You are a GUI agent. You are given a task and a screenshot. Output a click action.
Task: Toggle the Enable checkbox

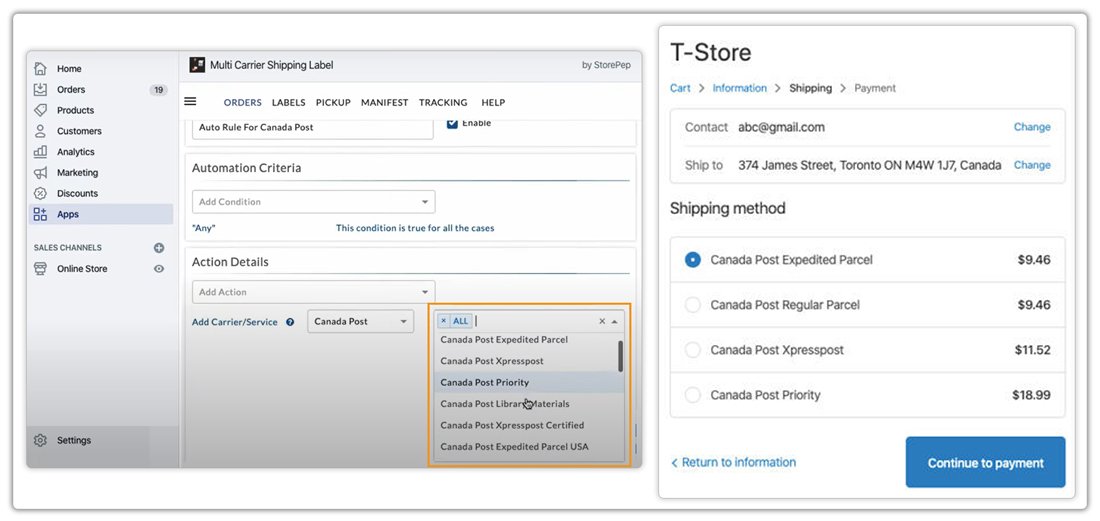click(452, 123)
